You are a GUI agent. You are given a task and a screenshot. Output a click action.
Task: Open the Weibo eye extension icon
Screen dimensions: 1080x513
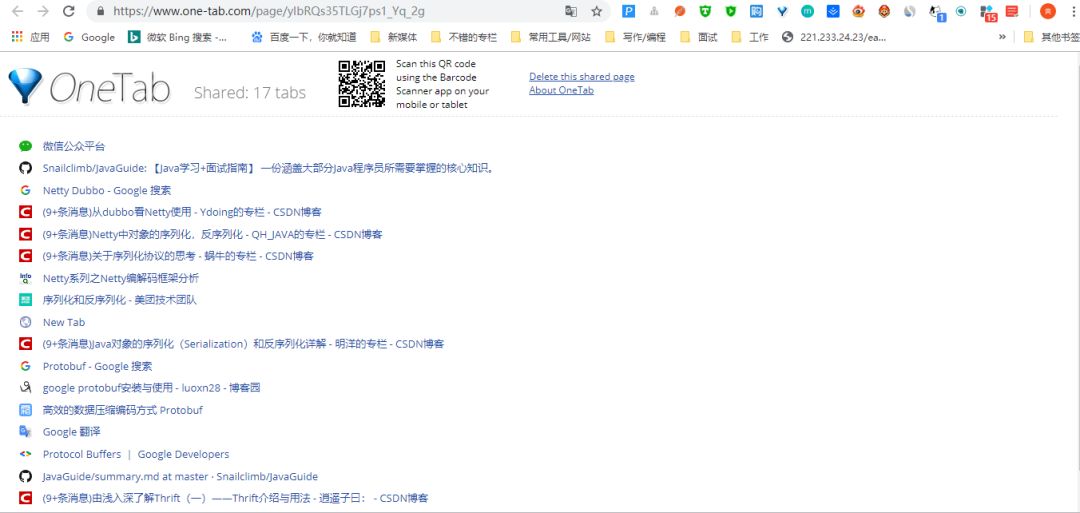click(x=858, y=11)
